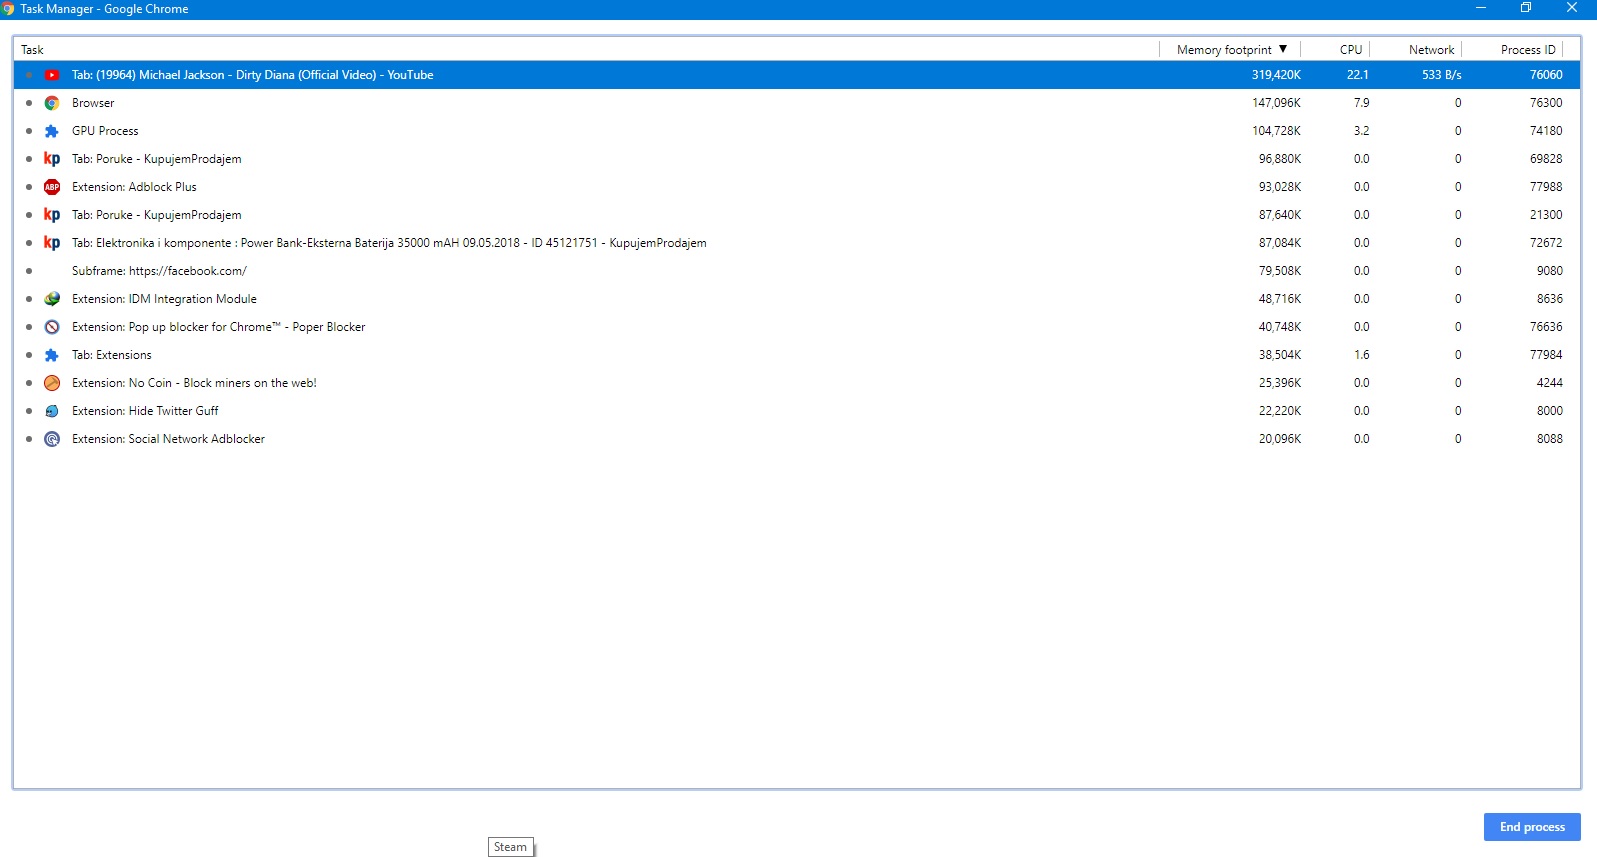Viewport: 1597px width, 857px height.
Task: Click the End process button
Action: 1532,827
